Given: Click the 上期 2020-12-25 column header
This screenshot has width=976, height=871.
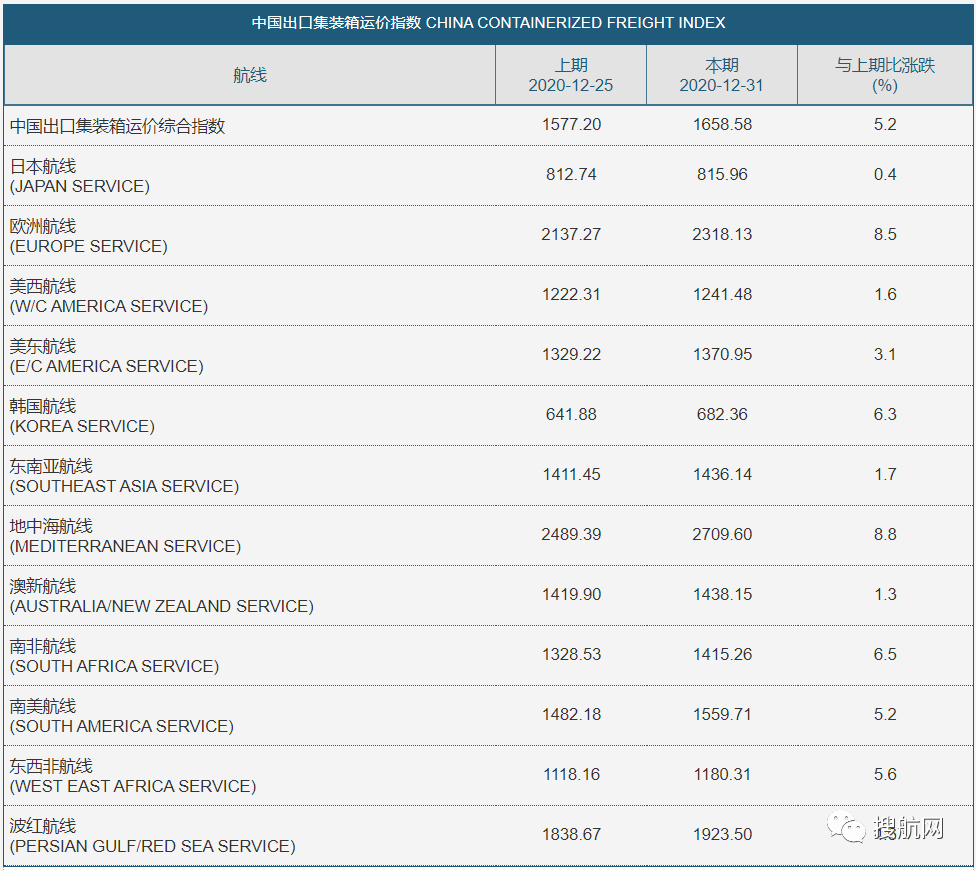Looking at the screenshot, I should 571,74.
